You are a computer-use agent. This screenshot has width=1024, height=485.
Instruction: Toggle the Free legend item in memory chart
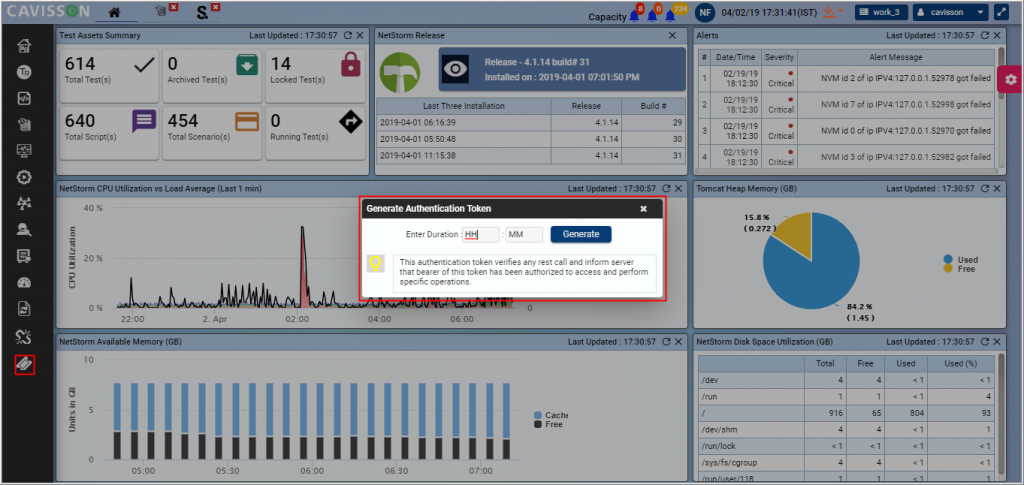[x=548, y=424]
